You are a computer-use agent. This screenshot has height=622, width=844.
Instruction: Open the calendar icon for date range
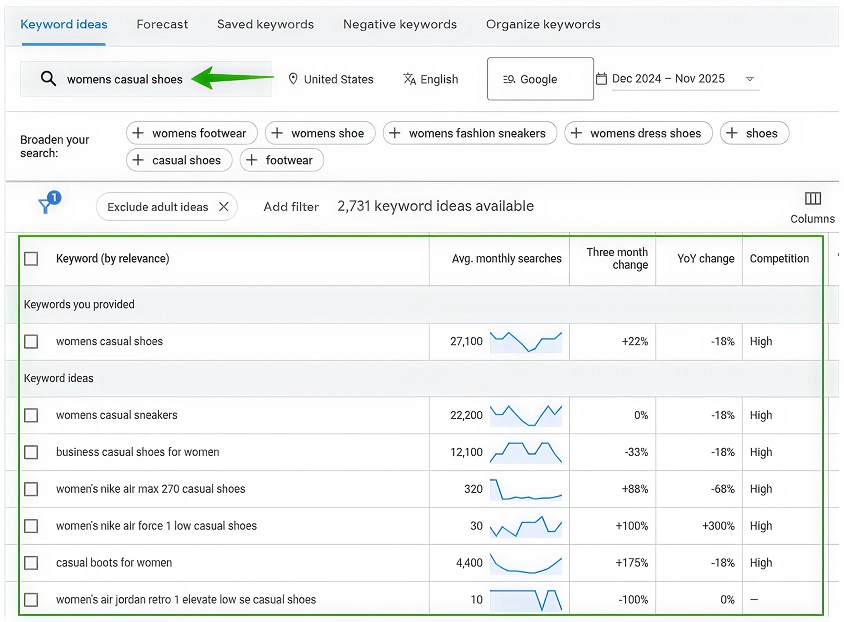pyautogui.click(x=601, y=79)
